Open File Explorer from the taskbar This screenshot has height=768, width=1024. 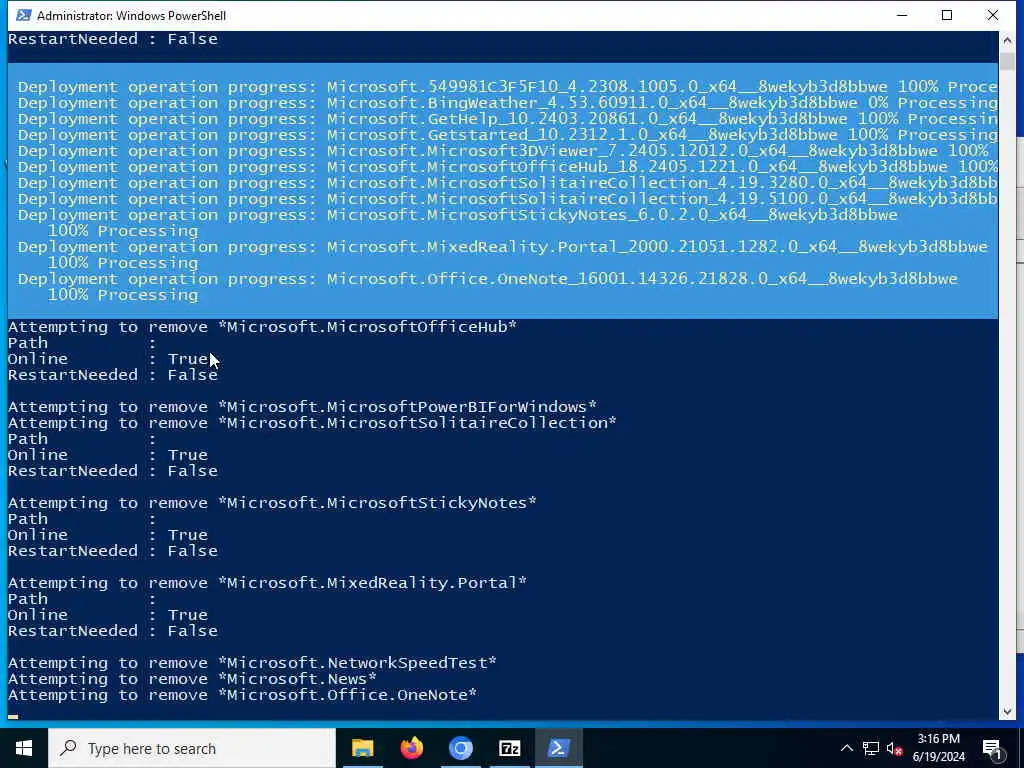(362, 748)
